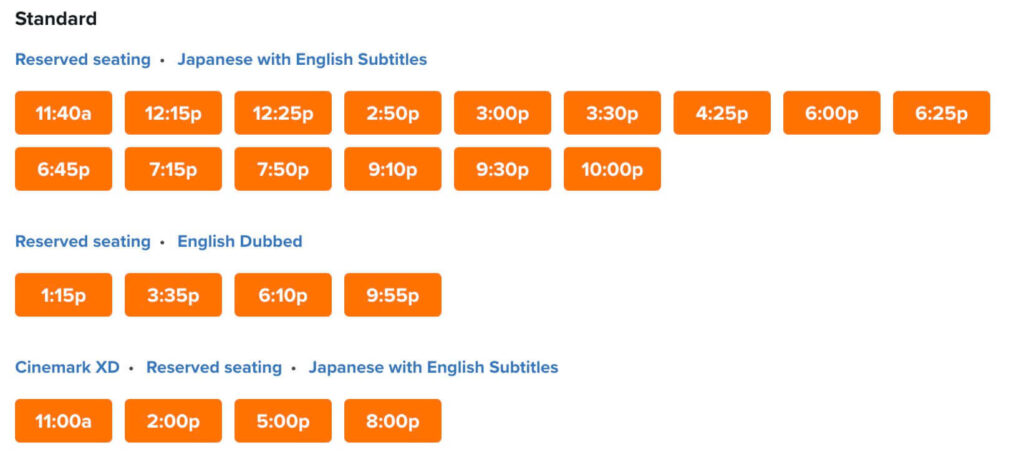Book the 12:15p subtitled showtime

(x=173, y=113)
